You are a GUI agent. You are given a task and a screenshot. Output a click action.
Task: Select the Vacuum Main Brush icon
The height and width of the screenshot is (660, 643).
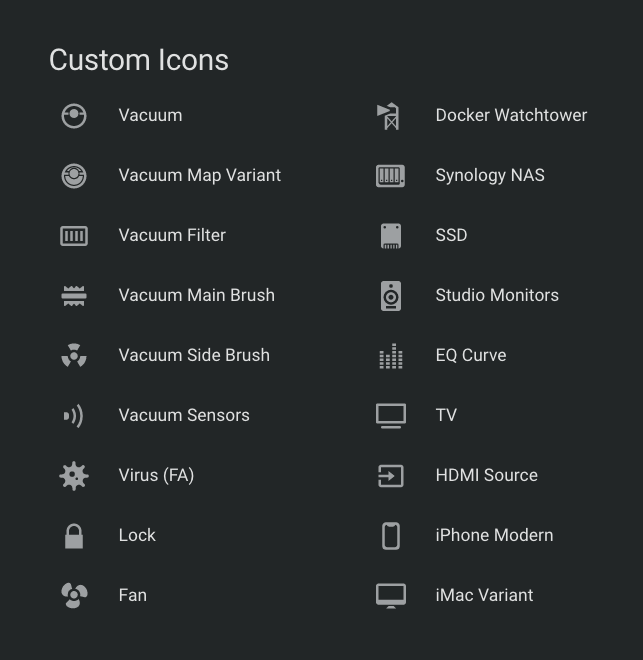pos(74,296)
